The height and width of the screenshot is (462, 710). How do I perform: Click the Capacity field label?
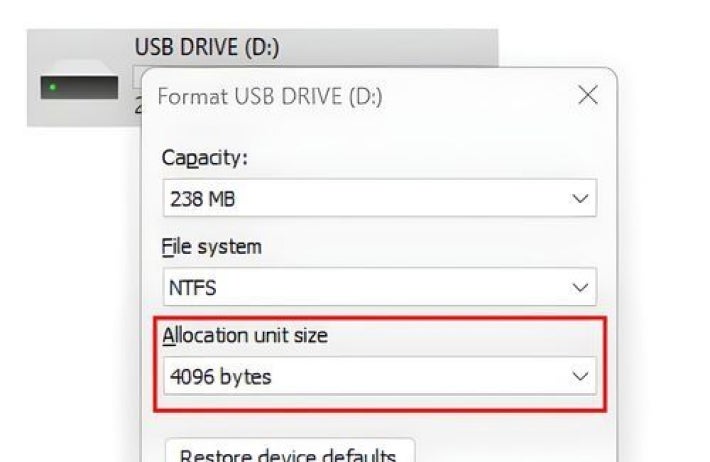[204, 158]
